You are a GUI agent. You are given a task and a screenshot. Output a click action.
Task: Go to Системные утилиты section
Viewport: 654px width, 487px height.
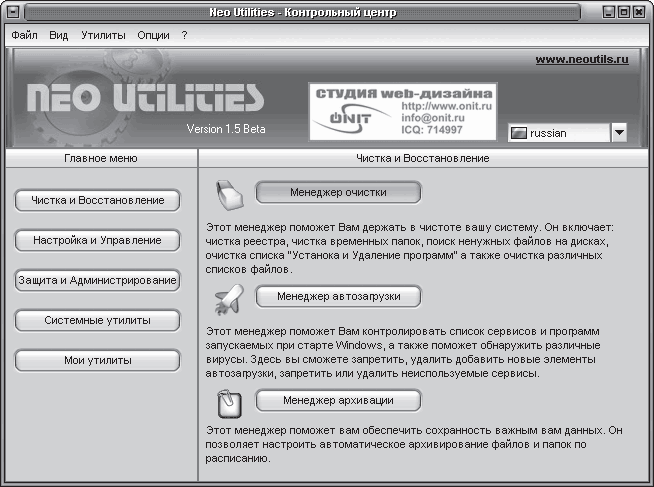click(x=98, y=321)
